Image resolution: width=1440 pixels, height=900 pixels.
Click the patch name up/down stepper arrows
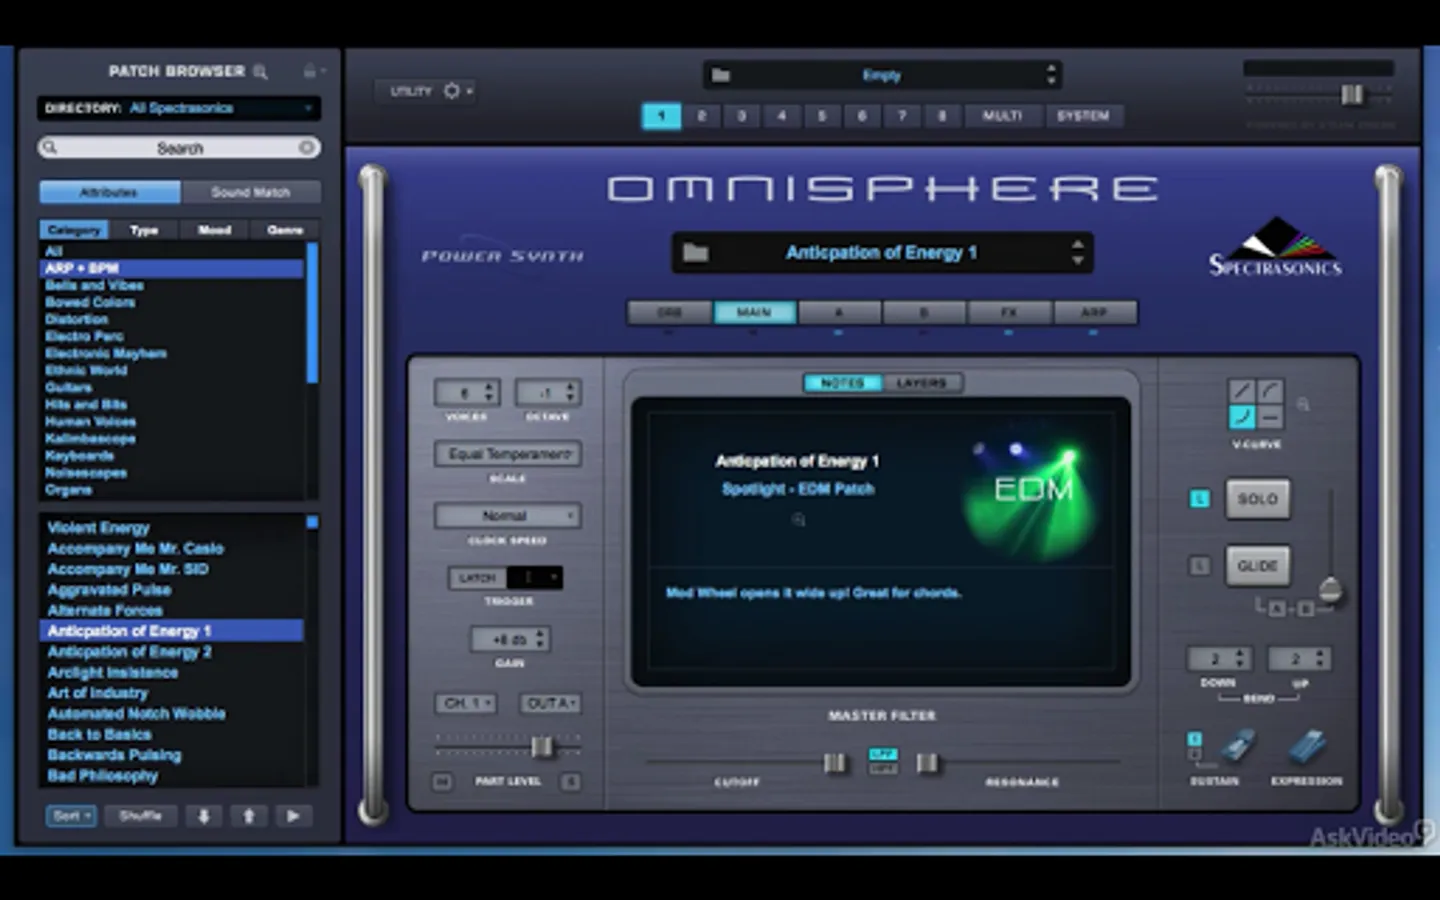click(1077, 252)
